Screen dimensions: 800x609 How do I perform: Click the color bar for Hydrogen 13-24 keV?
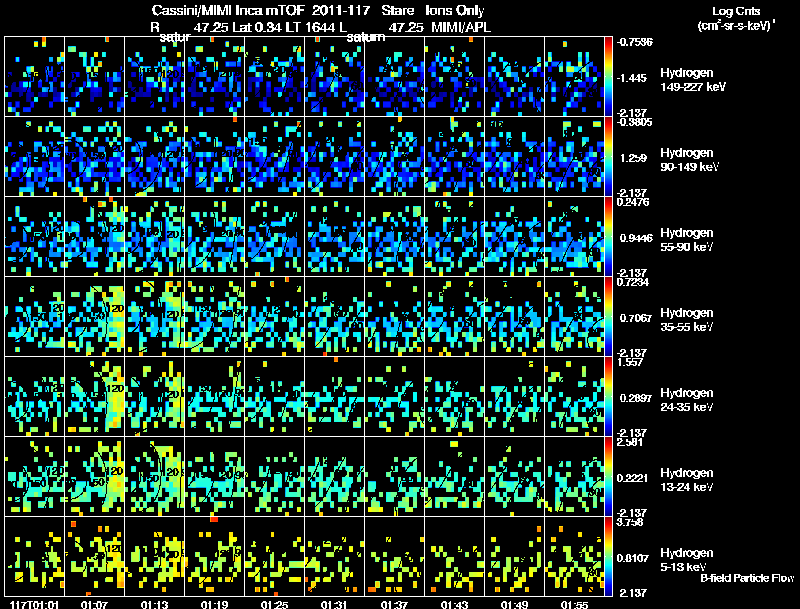608,477
